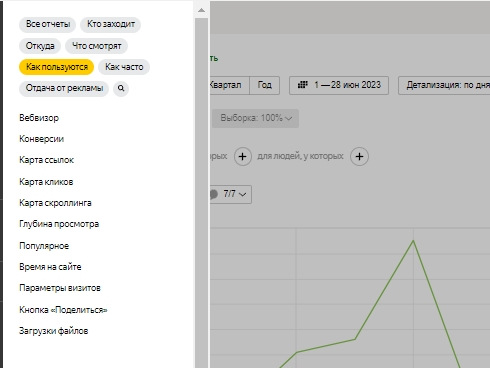Click the calendar icon in date range
This screenshot has width=490, height=368.
(x=302, y=85)
